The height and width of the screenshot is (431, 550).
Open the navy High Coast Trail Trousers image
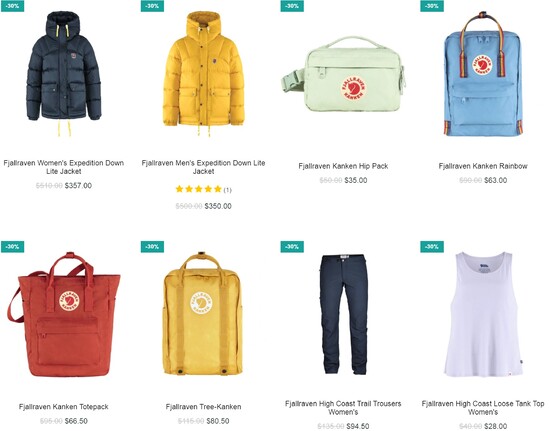343,315
